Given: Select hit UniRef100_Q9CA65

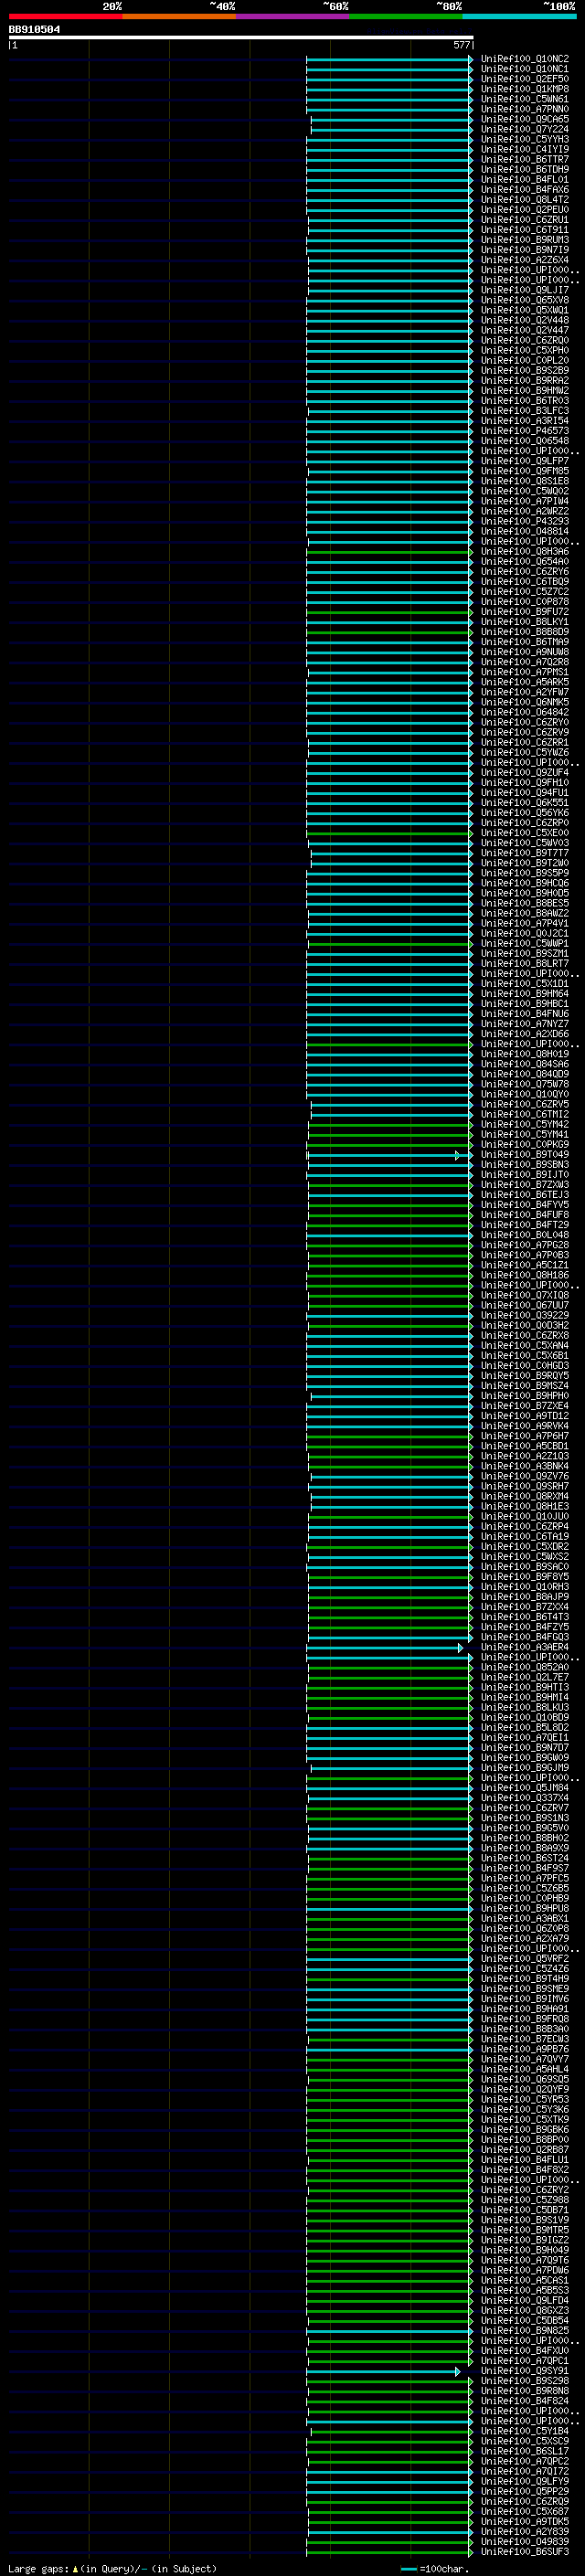Looking at the screenshot, I should [x=524, y=119].
